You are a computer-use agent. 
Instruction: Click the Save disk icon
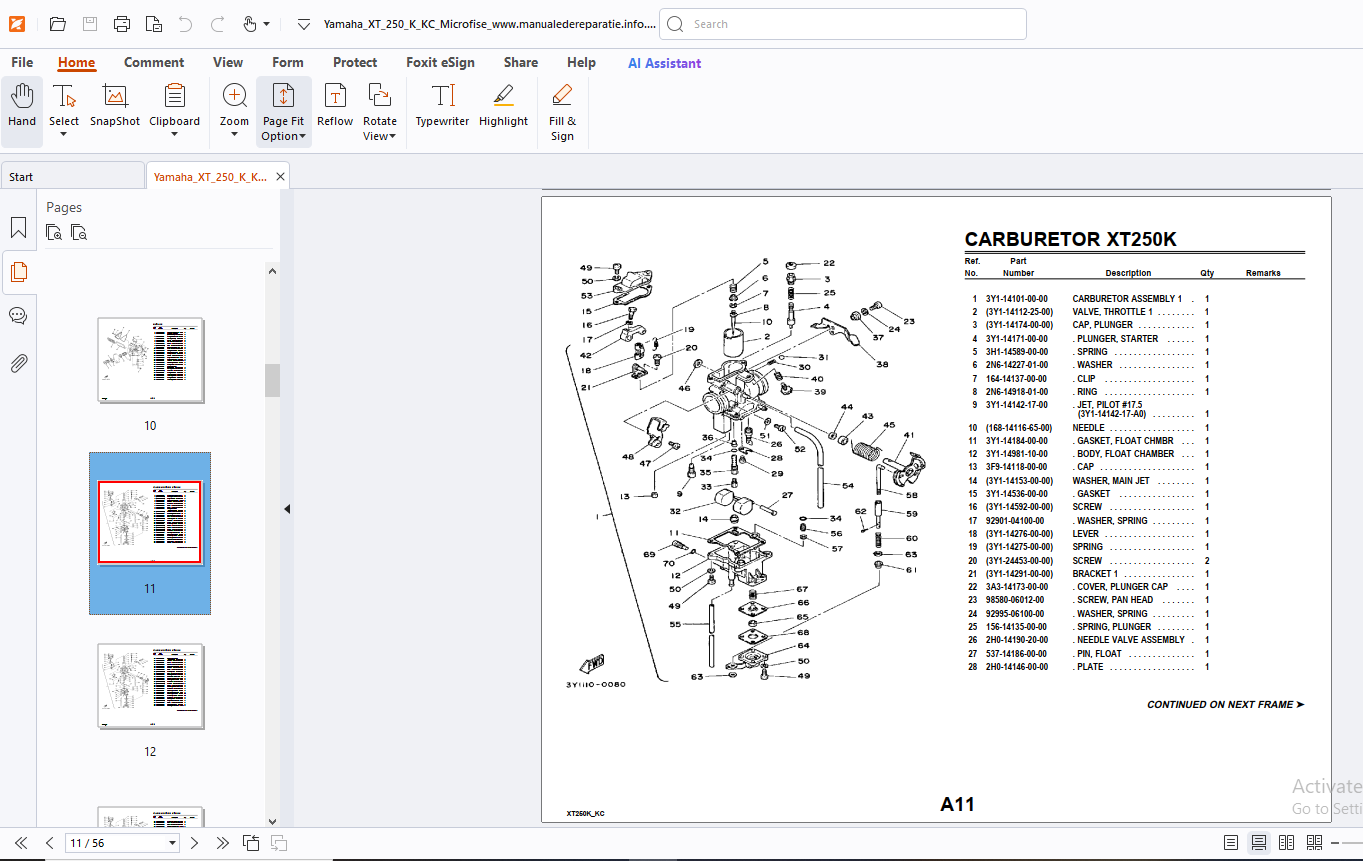(89, 24)
